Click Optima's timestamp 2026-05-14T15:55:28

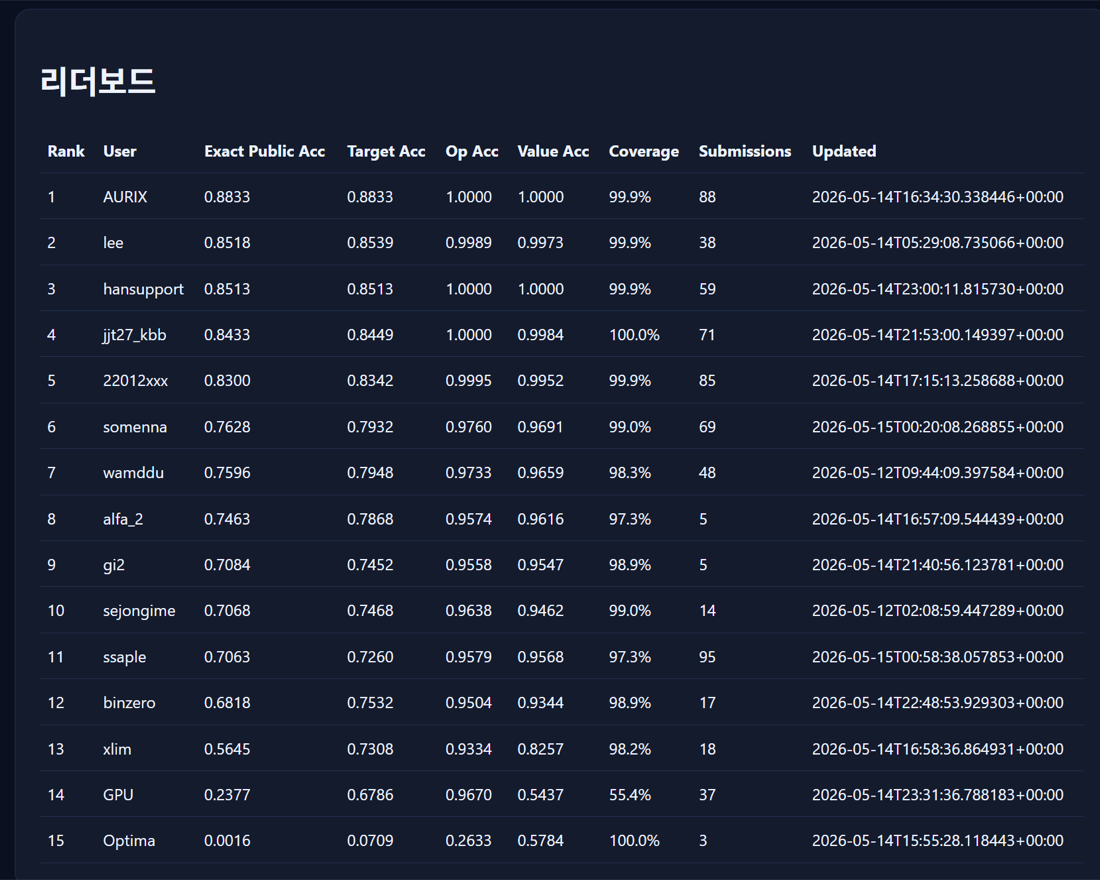[x=938, y=841]
